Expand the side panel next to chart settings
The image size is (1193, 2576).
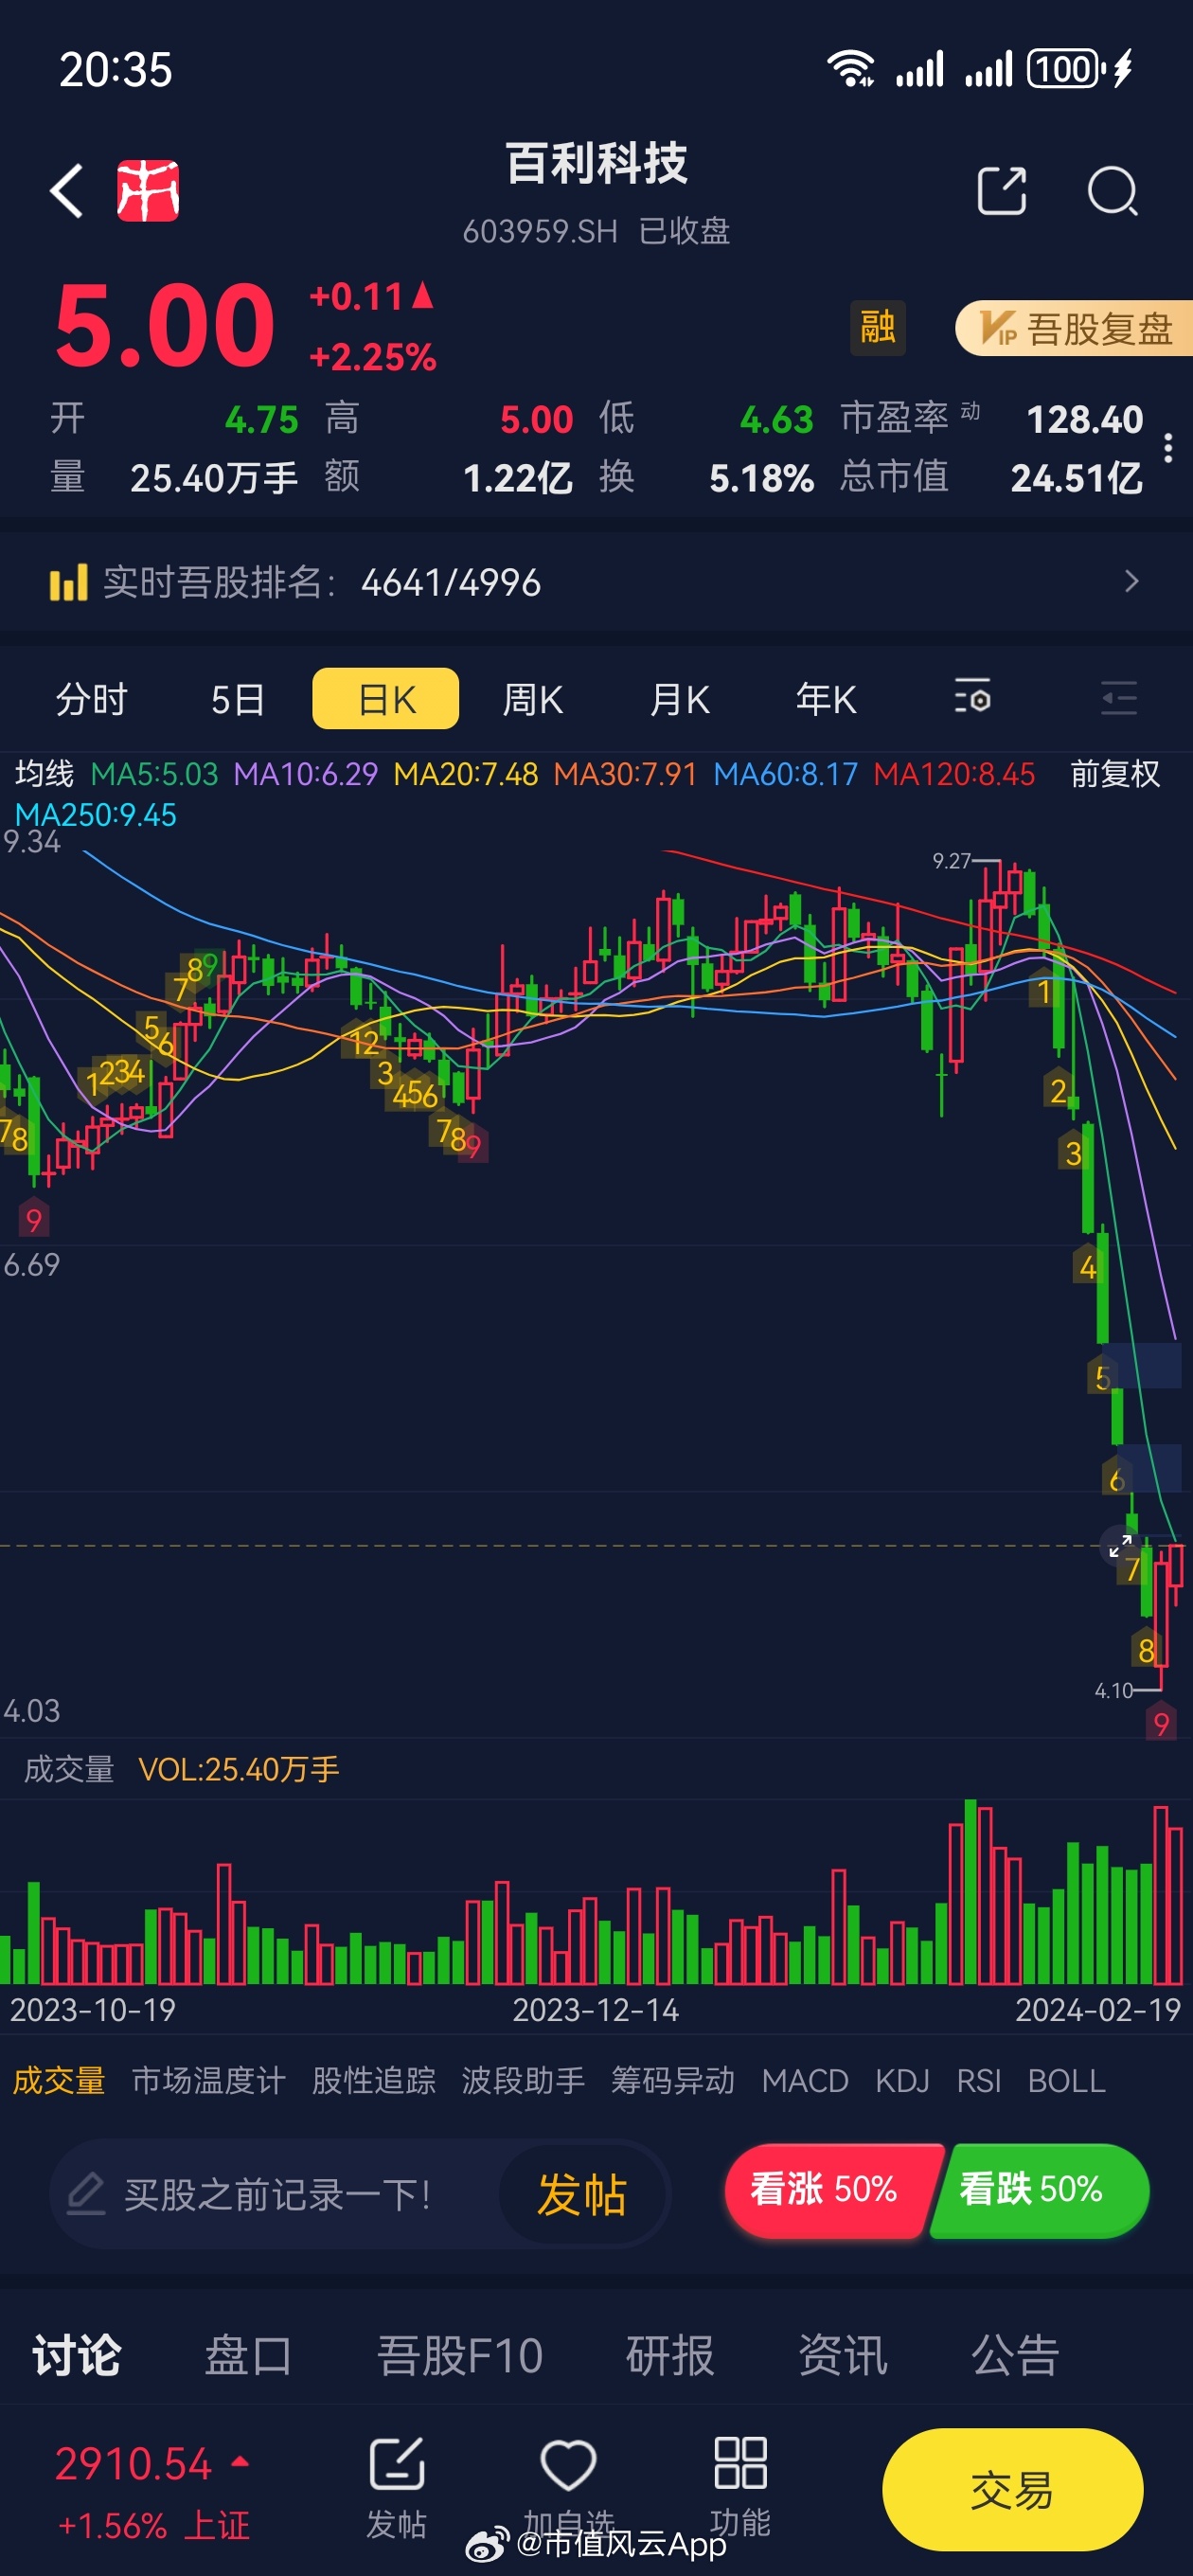click(x=1118, y=697)
